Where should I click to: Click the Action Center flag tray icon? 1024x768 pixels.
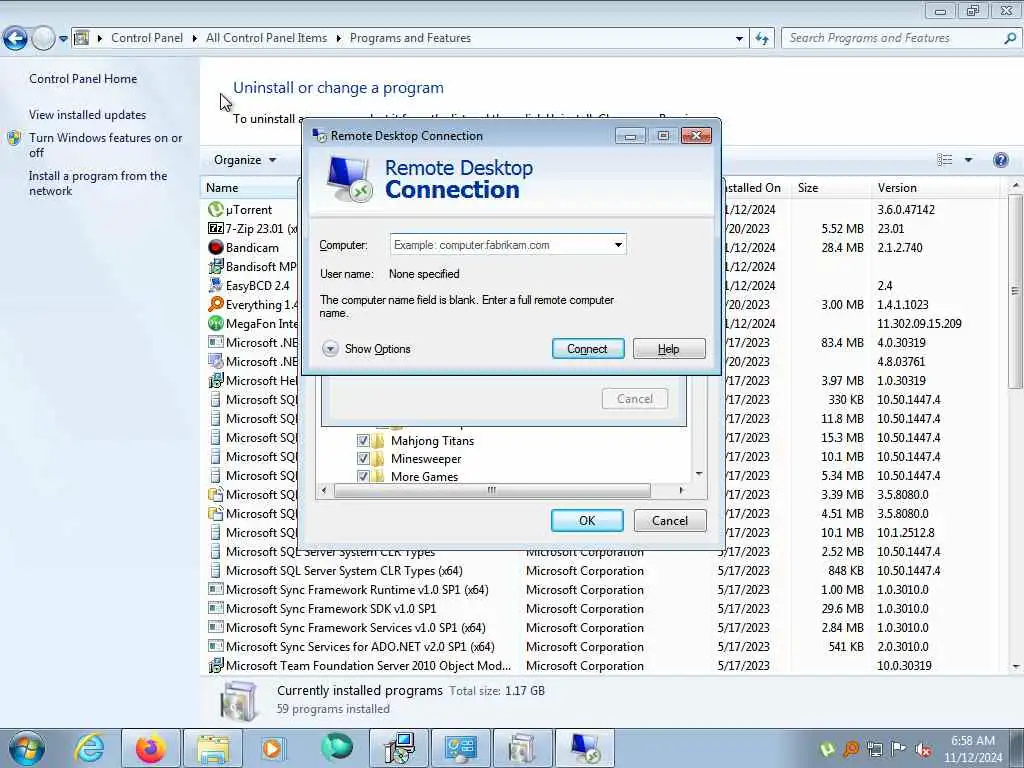click(x=899, y=749)
